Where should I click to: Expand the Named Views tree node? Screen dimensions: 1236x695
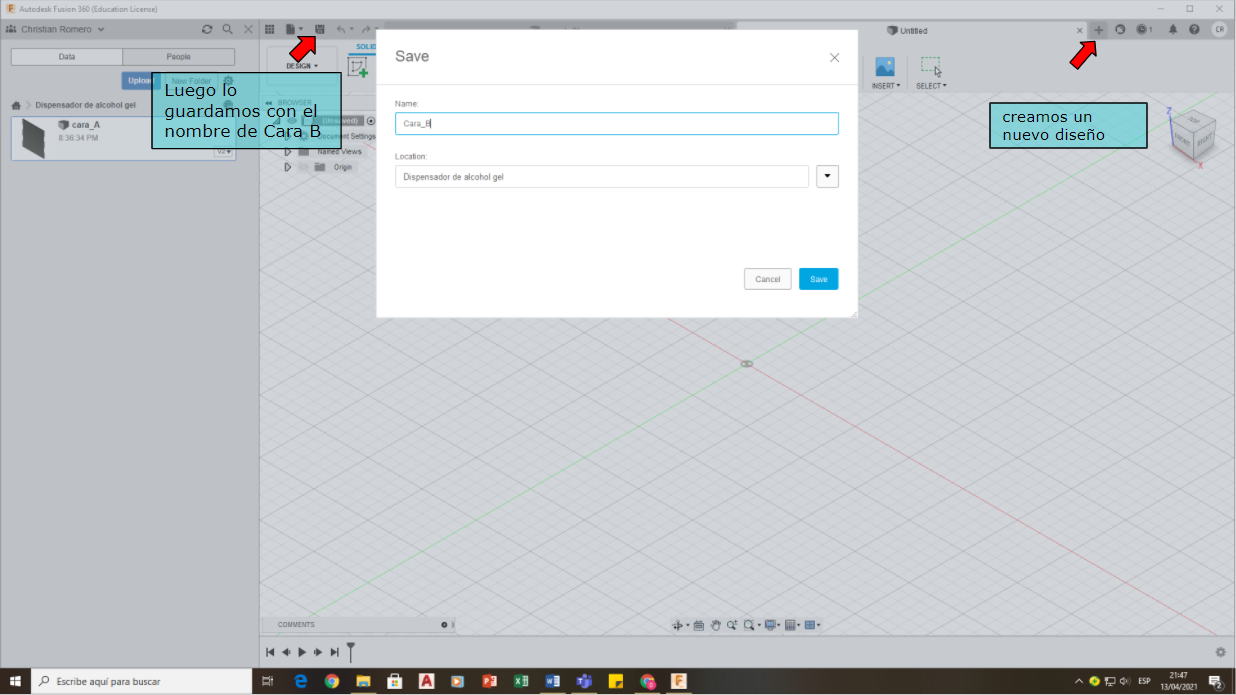click(x=287, y=152)
